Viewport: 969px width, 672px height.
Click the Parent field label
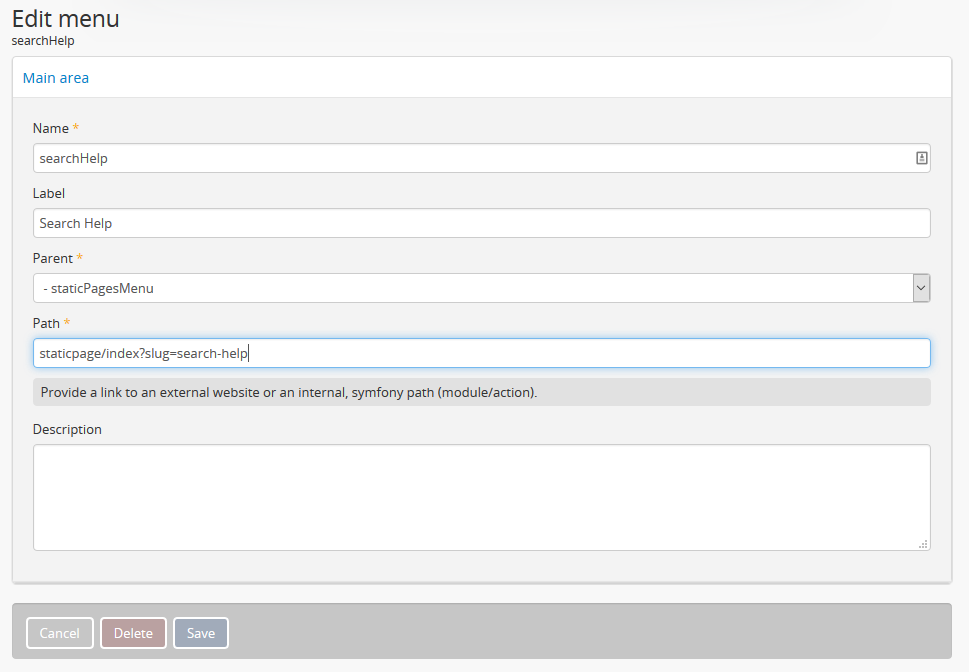pos(53,258)
